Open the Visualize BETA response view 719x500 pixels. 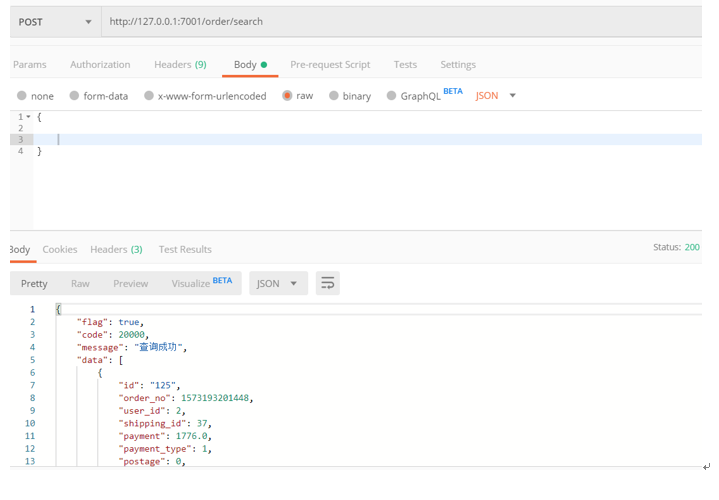tap(202, 283)
